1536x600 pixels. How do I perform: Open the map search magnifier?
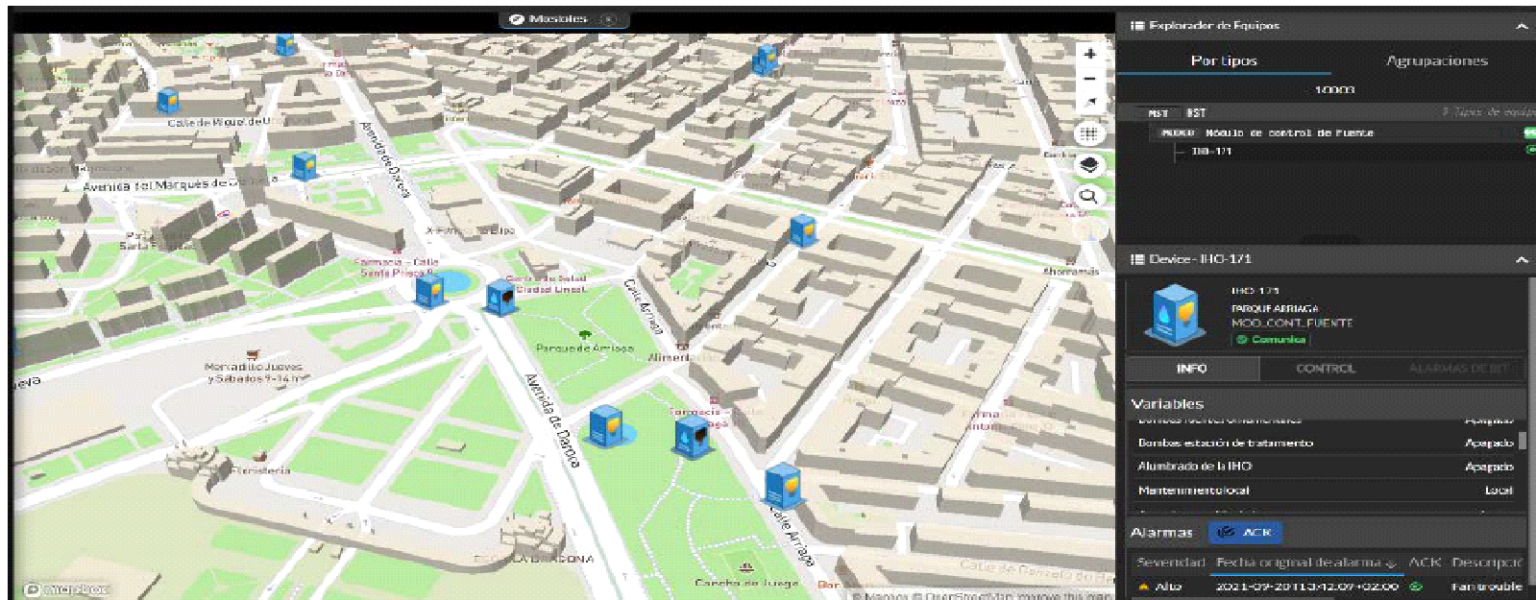coord(1090,197)
